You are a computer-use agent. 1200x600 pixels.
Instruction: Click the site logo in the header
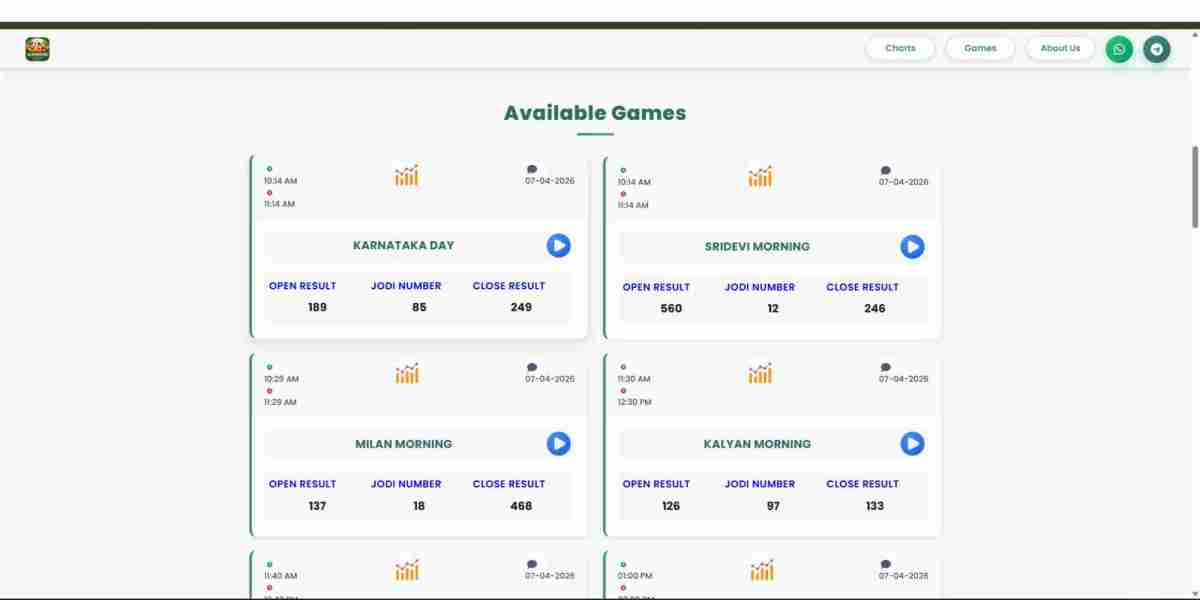(37, 49)
